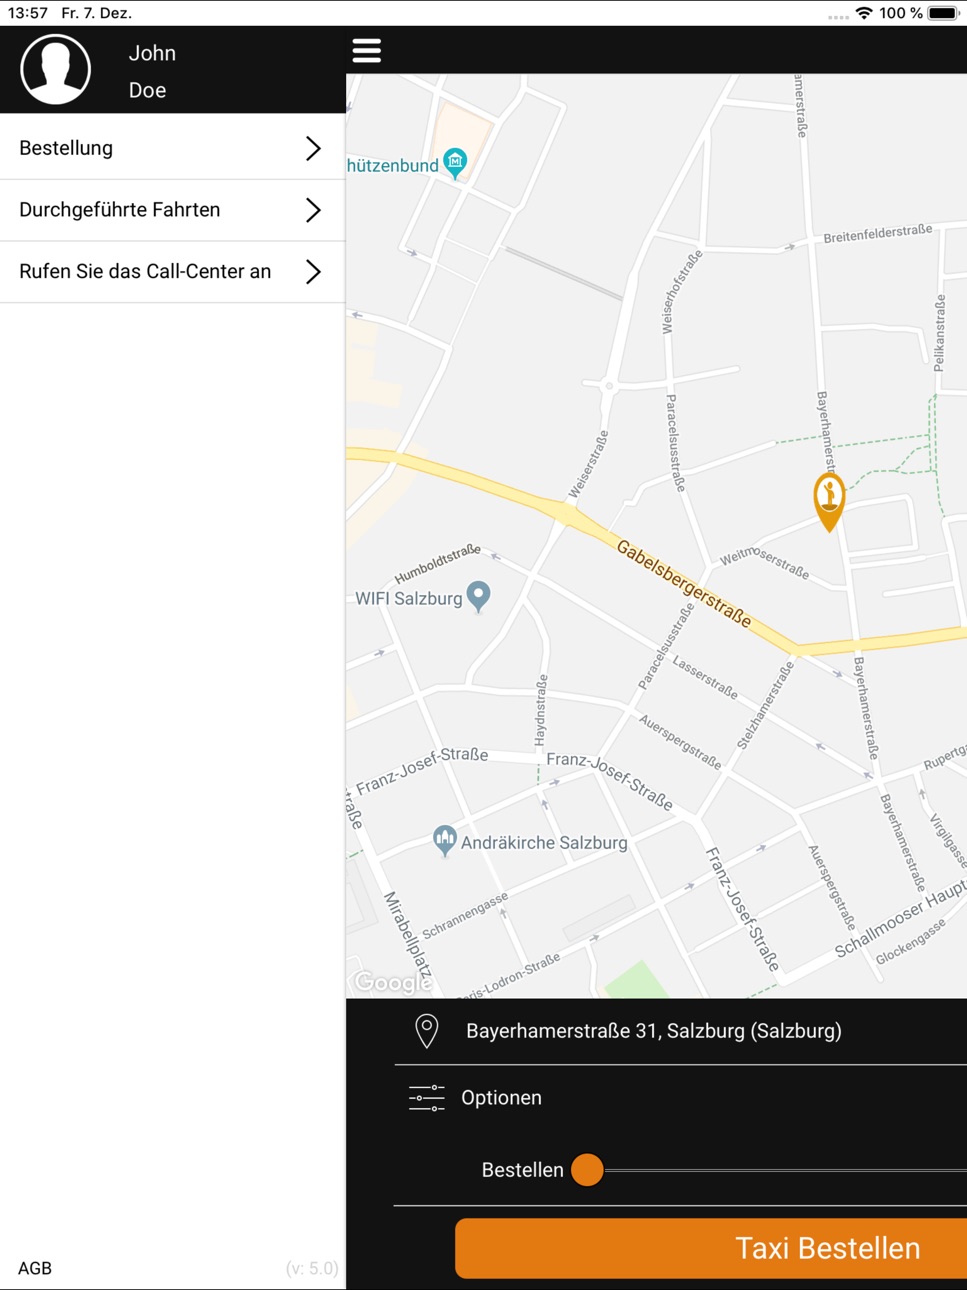This screenshot has height=1290, width=967.
Task: Tap the address location pin icon
Action: click(427, 1031)
